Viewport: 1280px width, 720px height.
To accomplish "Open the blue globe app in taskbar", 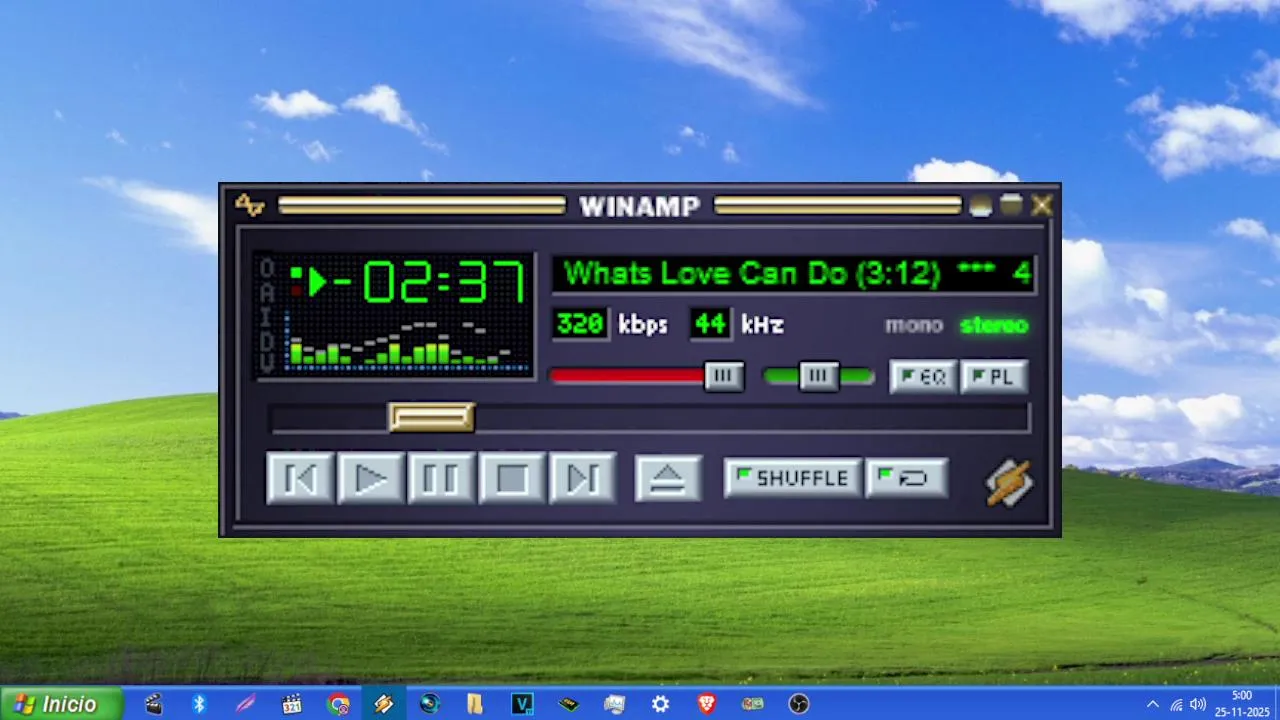I will click(430, 704).
